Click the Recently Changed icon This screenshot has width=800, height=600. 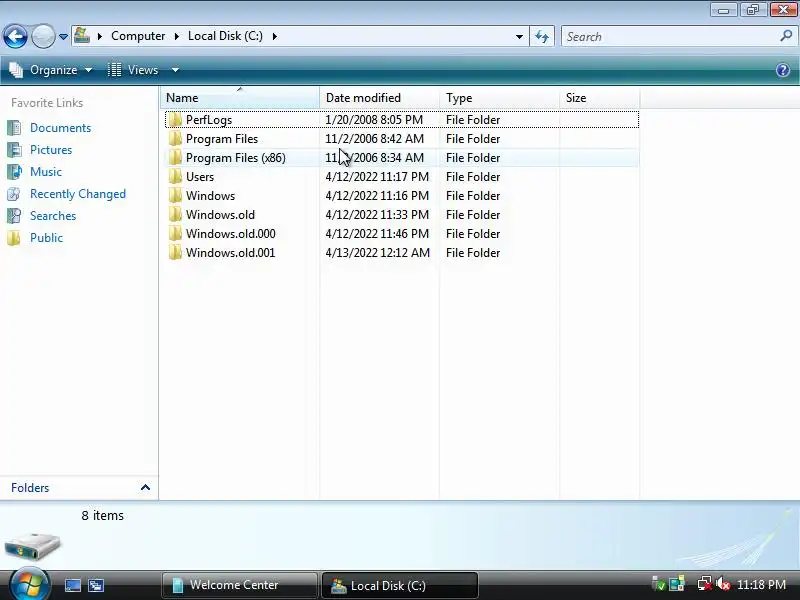click(x=14, y=194)
